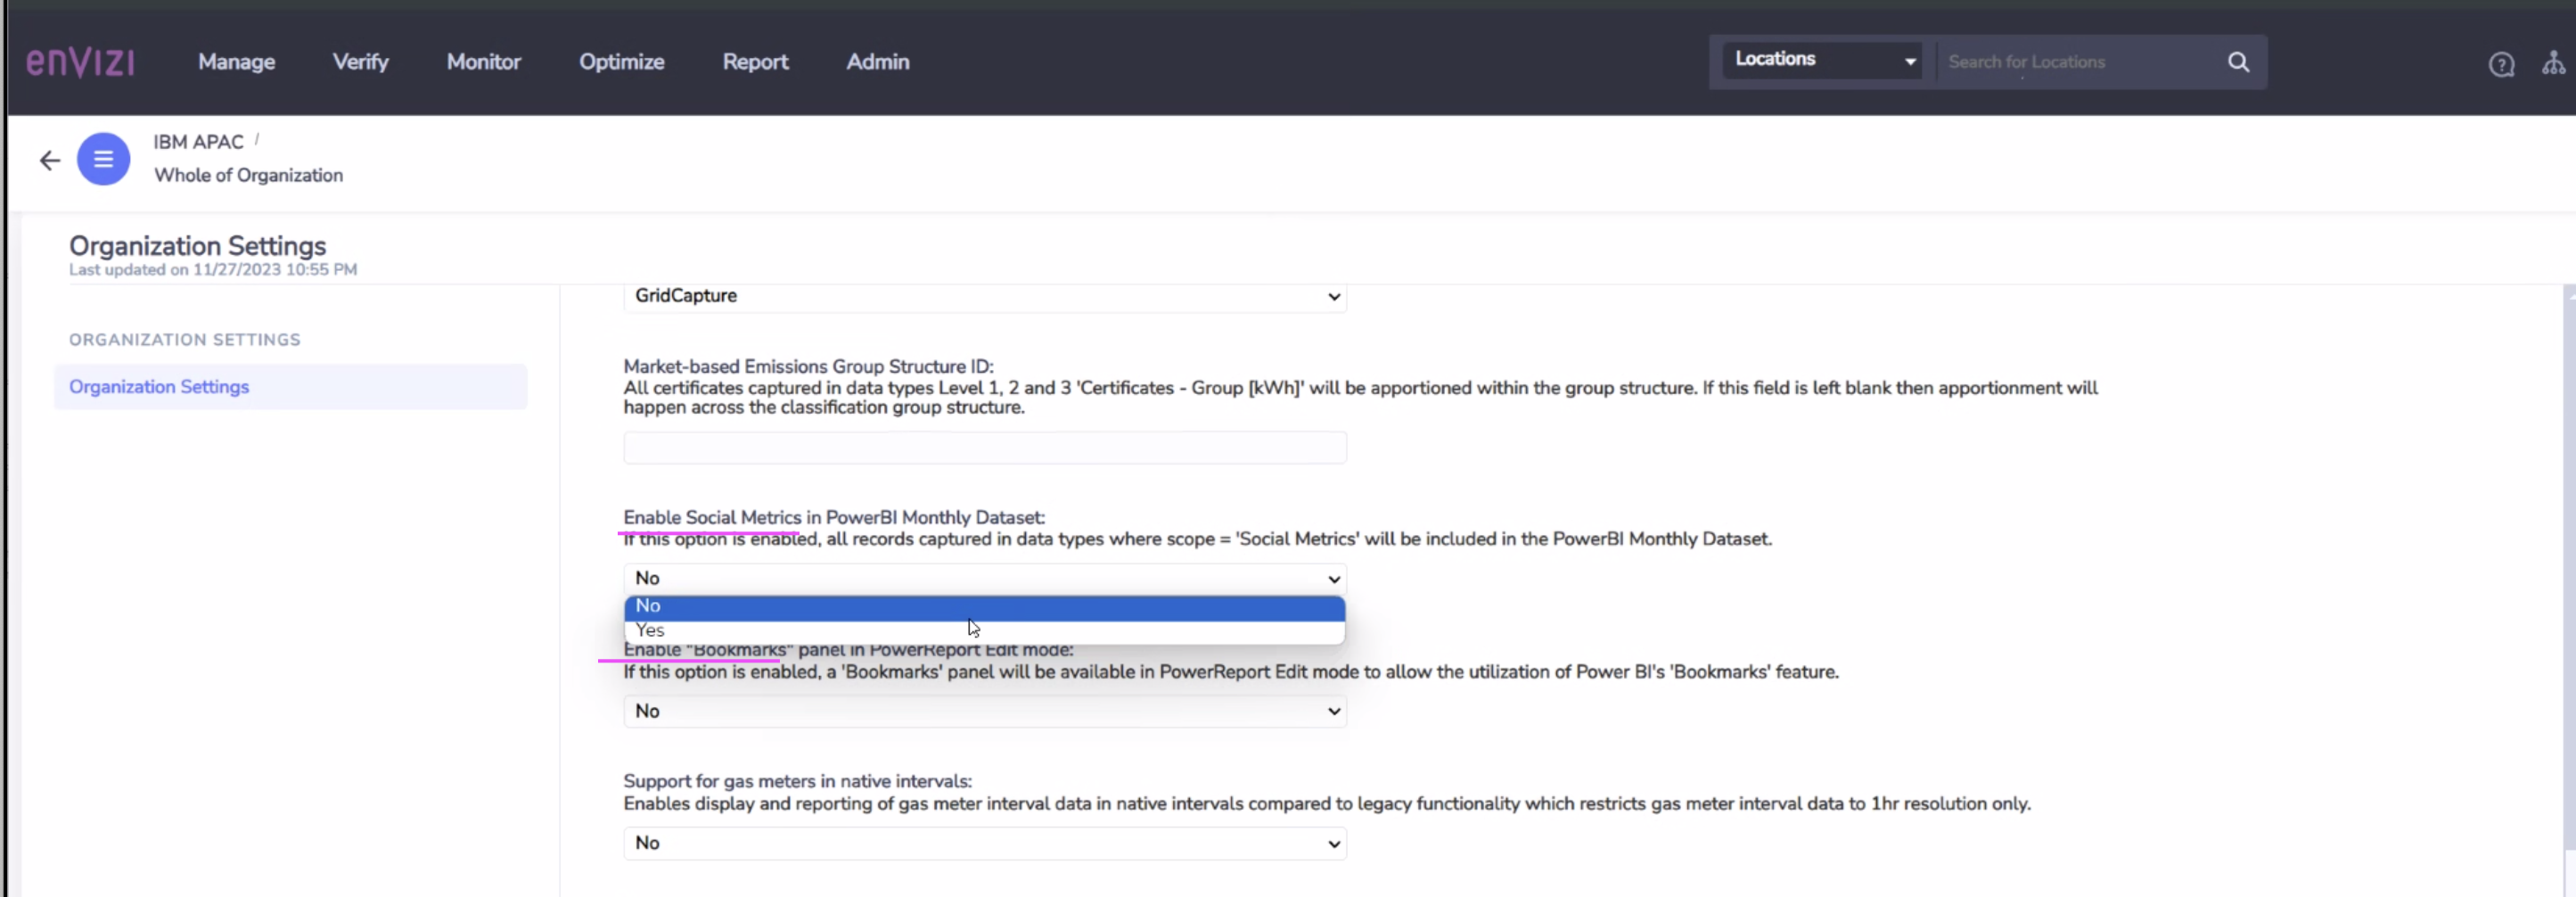Click the search magnifier icon
The width and height of the screenshot is (2576, 897).
click(2239, 62)
